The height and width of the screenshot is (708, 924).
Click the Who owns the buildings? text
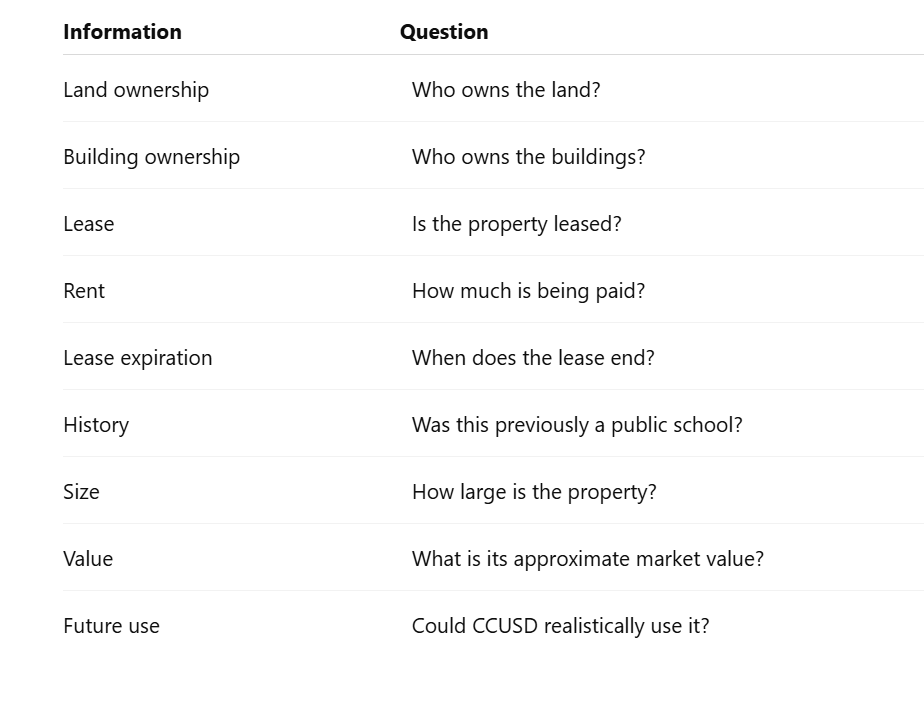point(529,157)
